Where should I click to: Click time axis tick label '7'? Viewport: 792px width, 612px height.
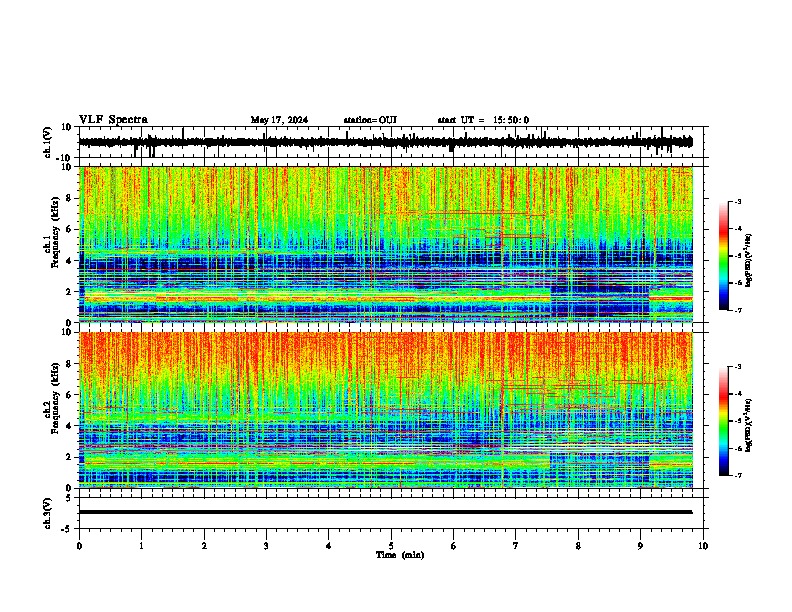point(516,546)
